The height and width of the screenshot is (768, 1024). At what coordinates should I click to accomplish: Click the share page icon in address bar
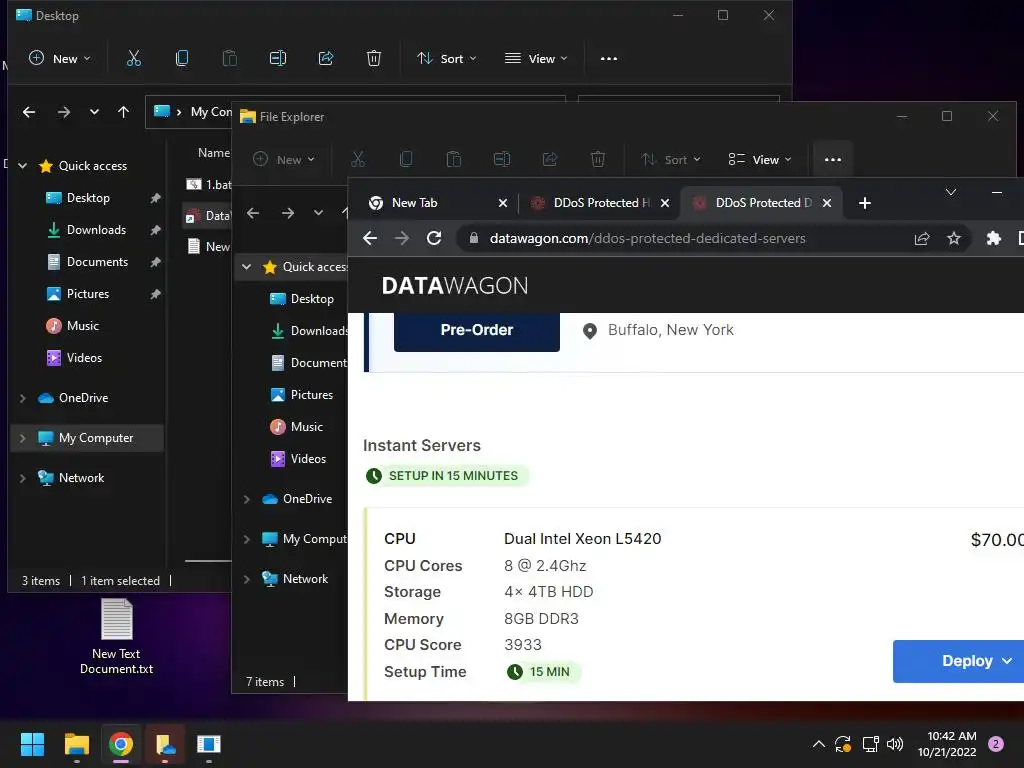[921, 238]
